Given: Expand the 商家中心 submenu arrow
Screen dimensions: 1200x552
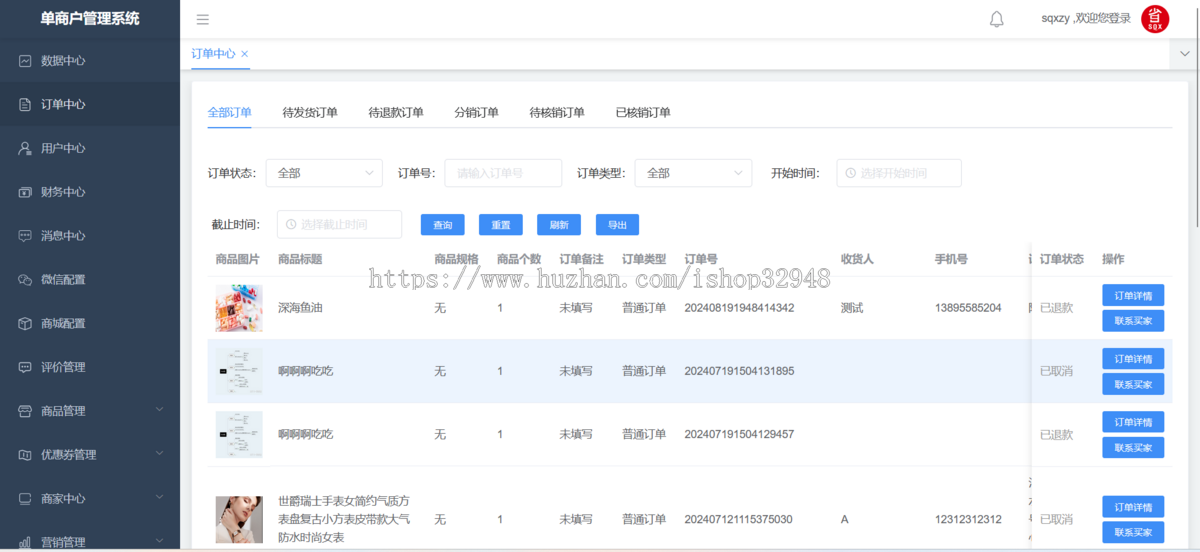Looking at the screenshot, I should (x=160, y=498).
